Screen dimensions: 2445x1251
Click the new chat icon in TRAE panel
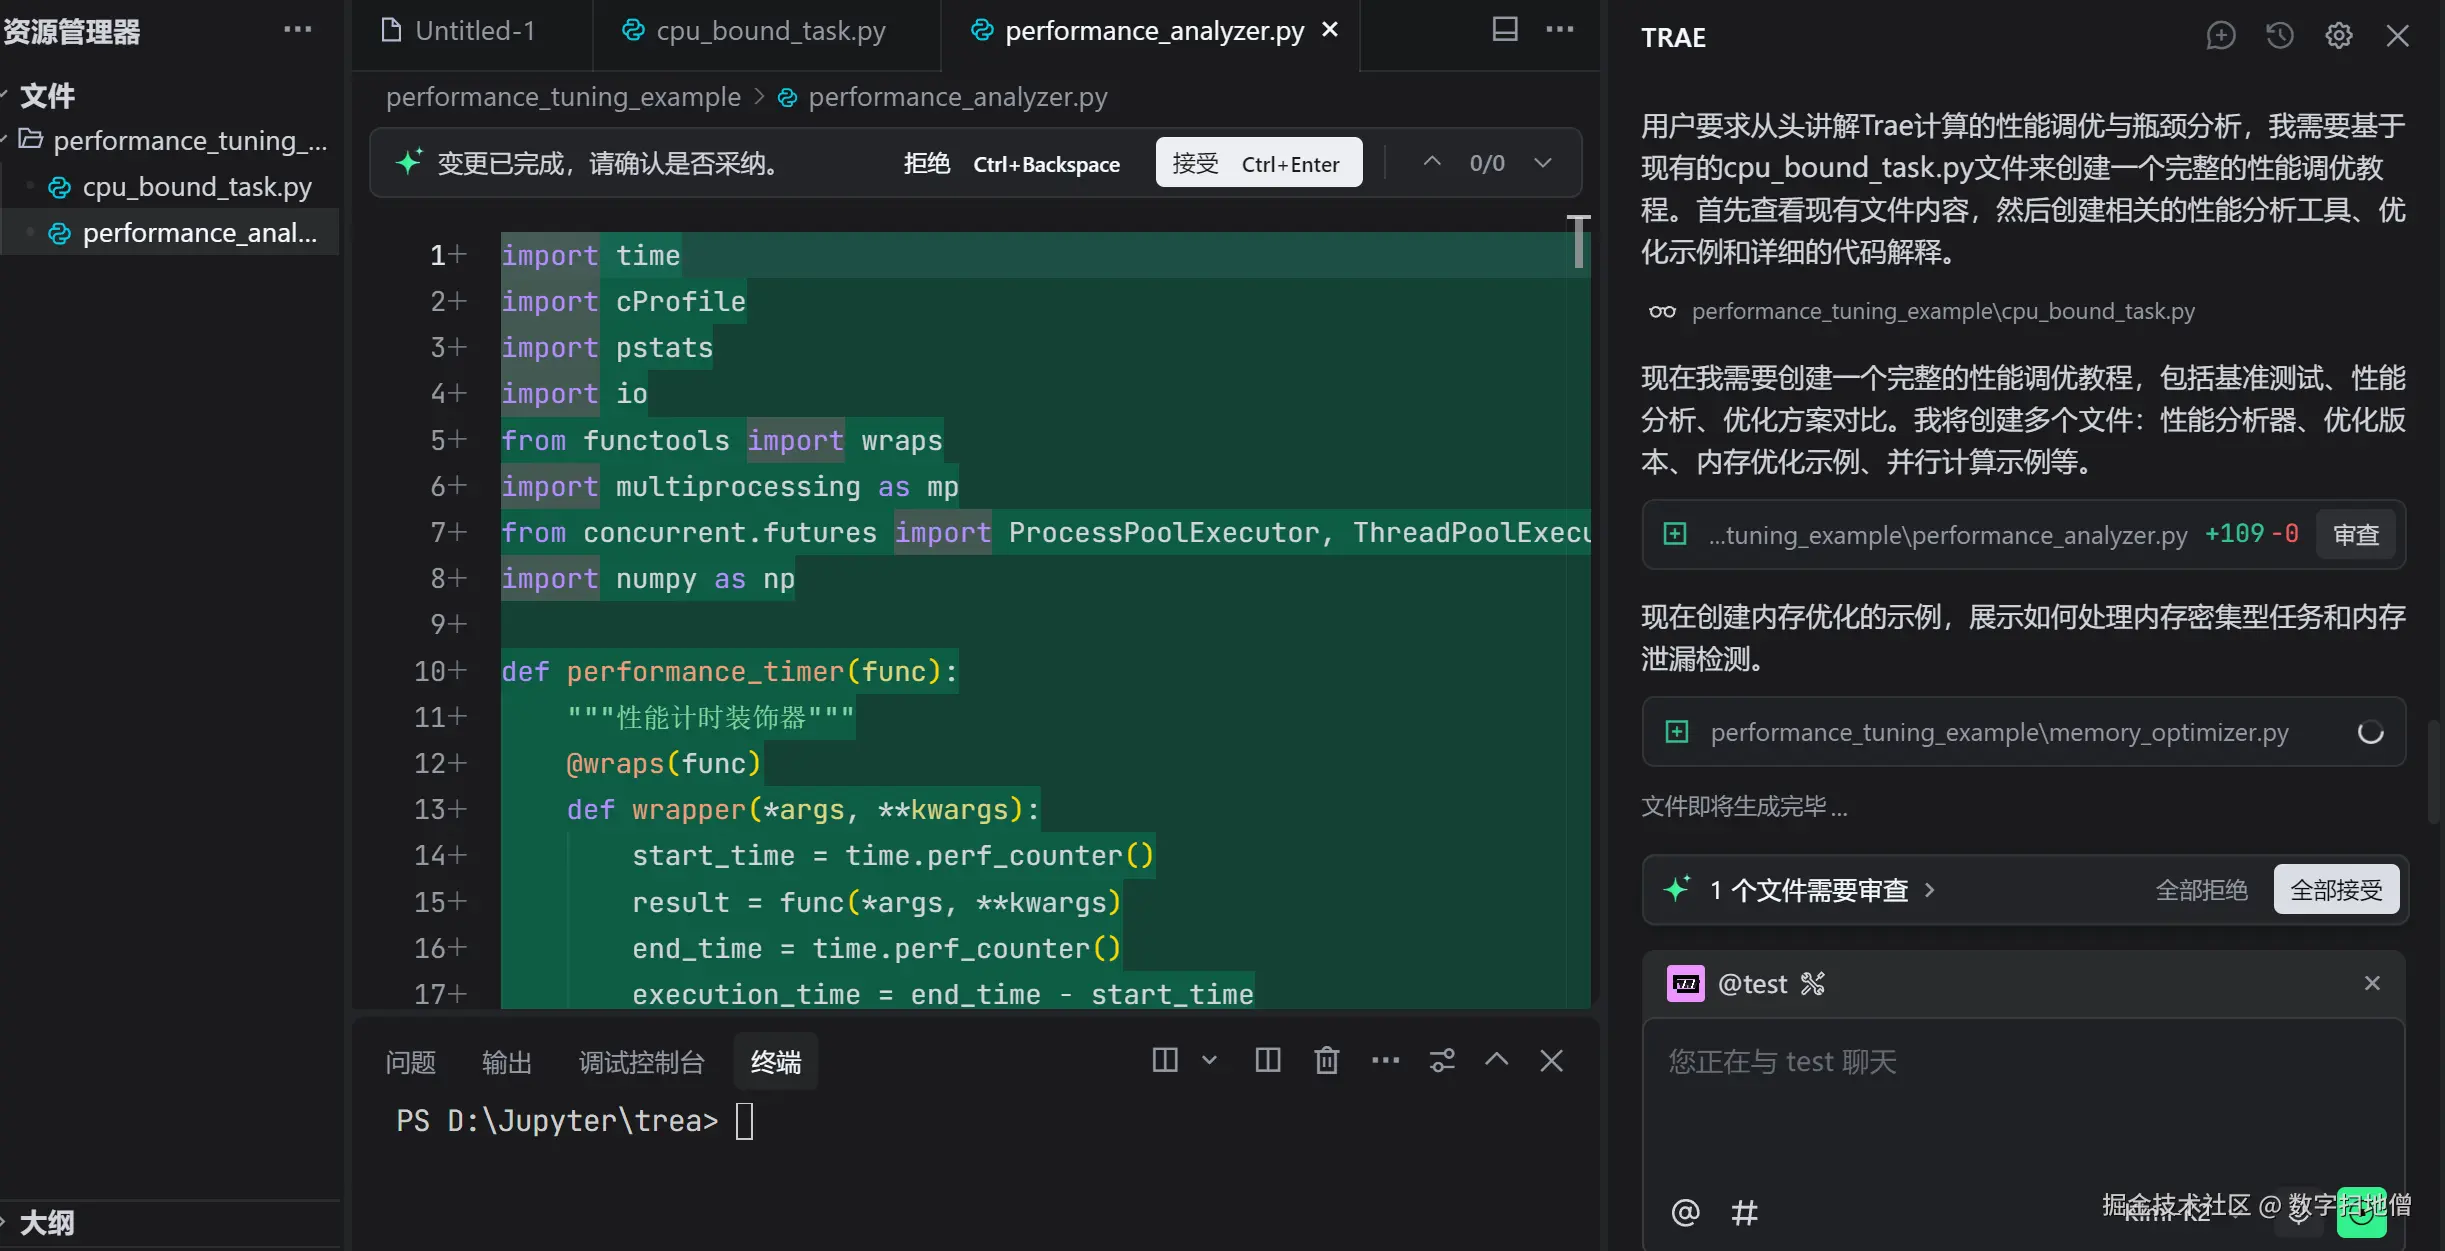[2220, 36]
